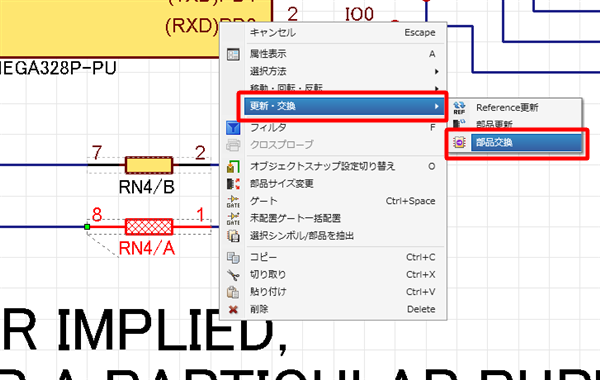Click the green endpoint of RN4/A
This screenshot has width=600, height=380.
coord(87,227)
